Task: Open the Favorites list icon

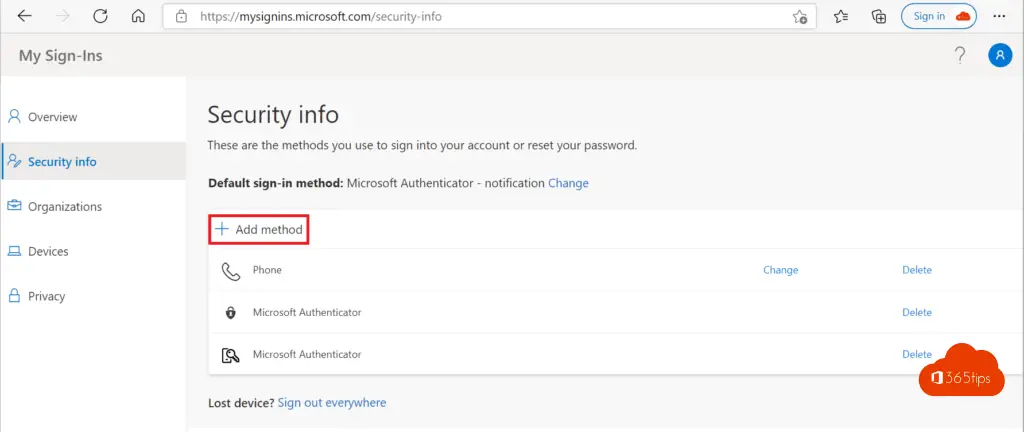Action: pyautogui.click(x=841, y=17)
